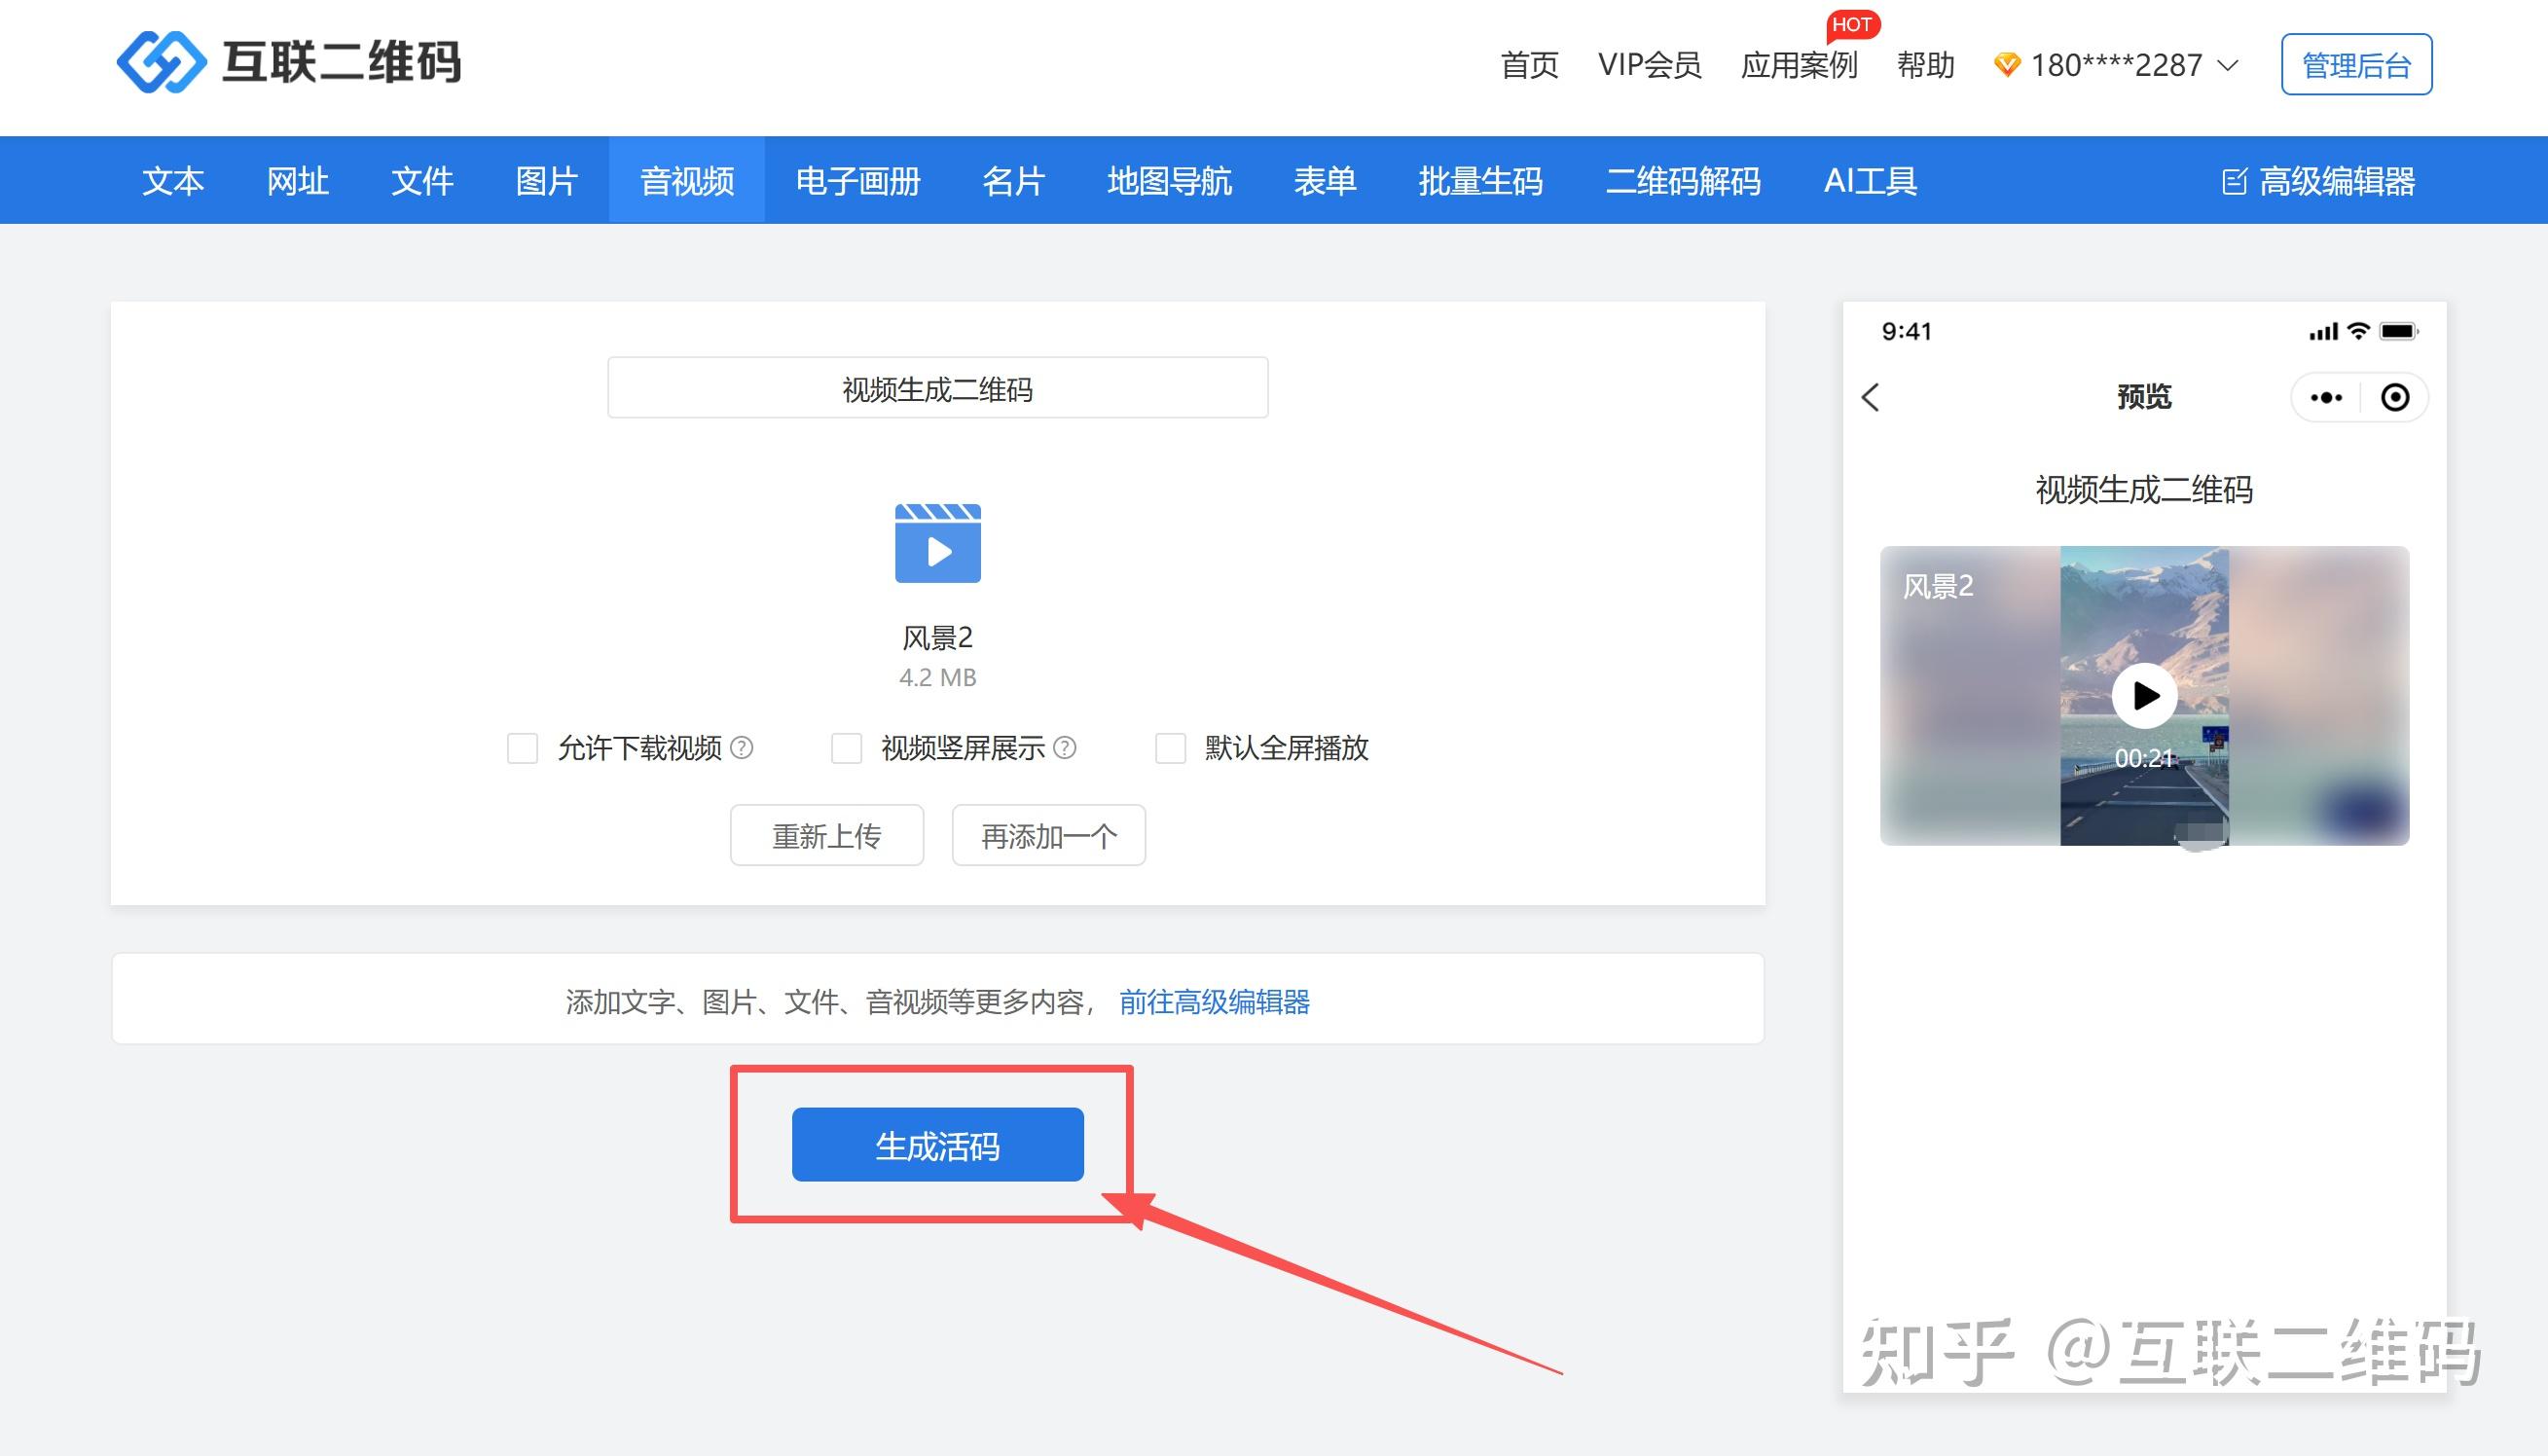Go to the 图片 tab
The width and height of the screenshot is (2548, 1456).
click(x=546, y=181)
